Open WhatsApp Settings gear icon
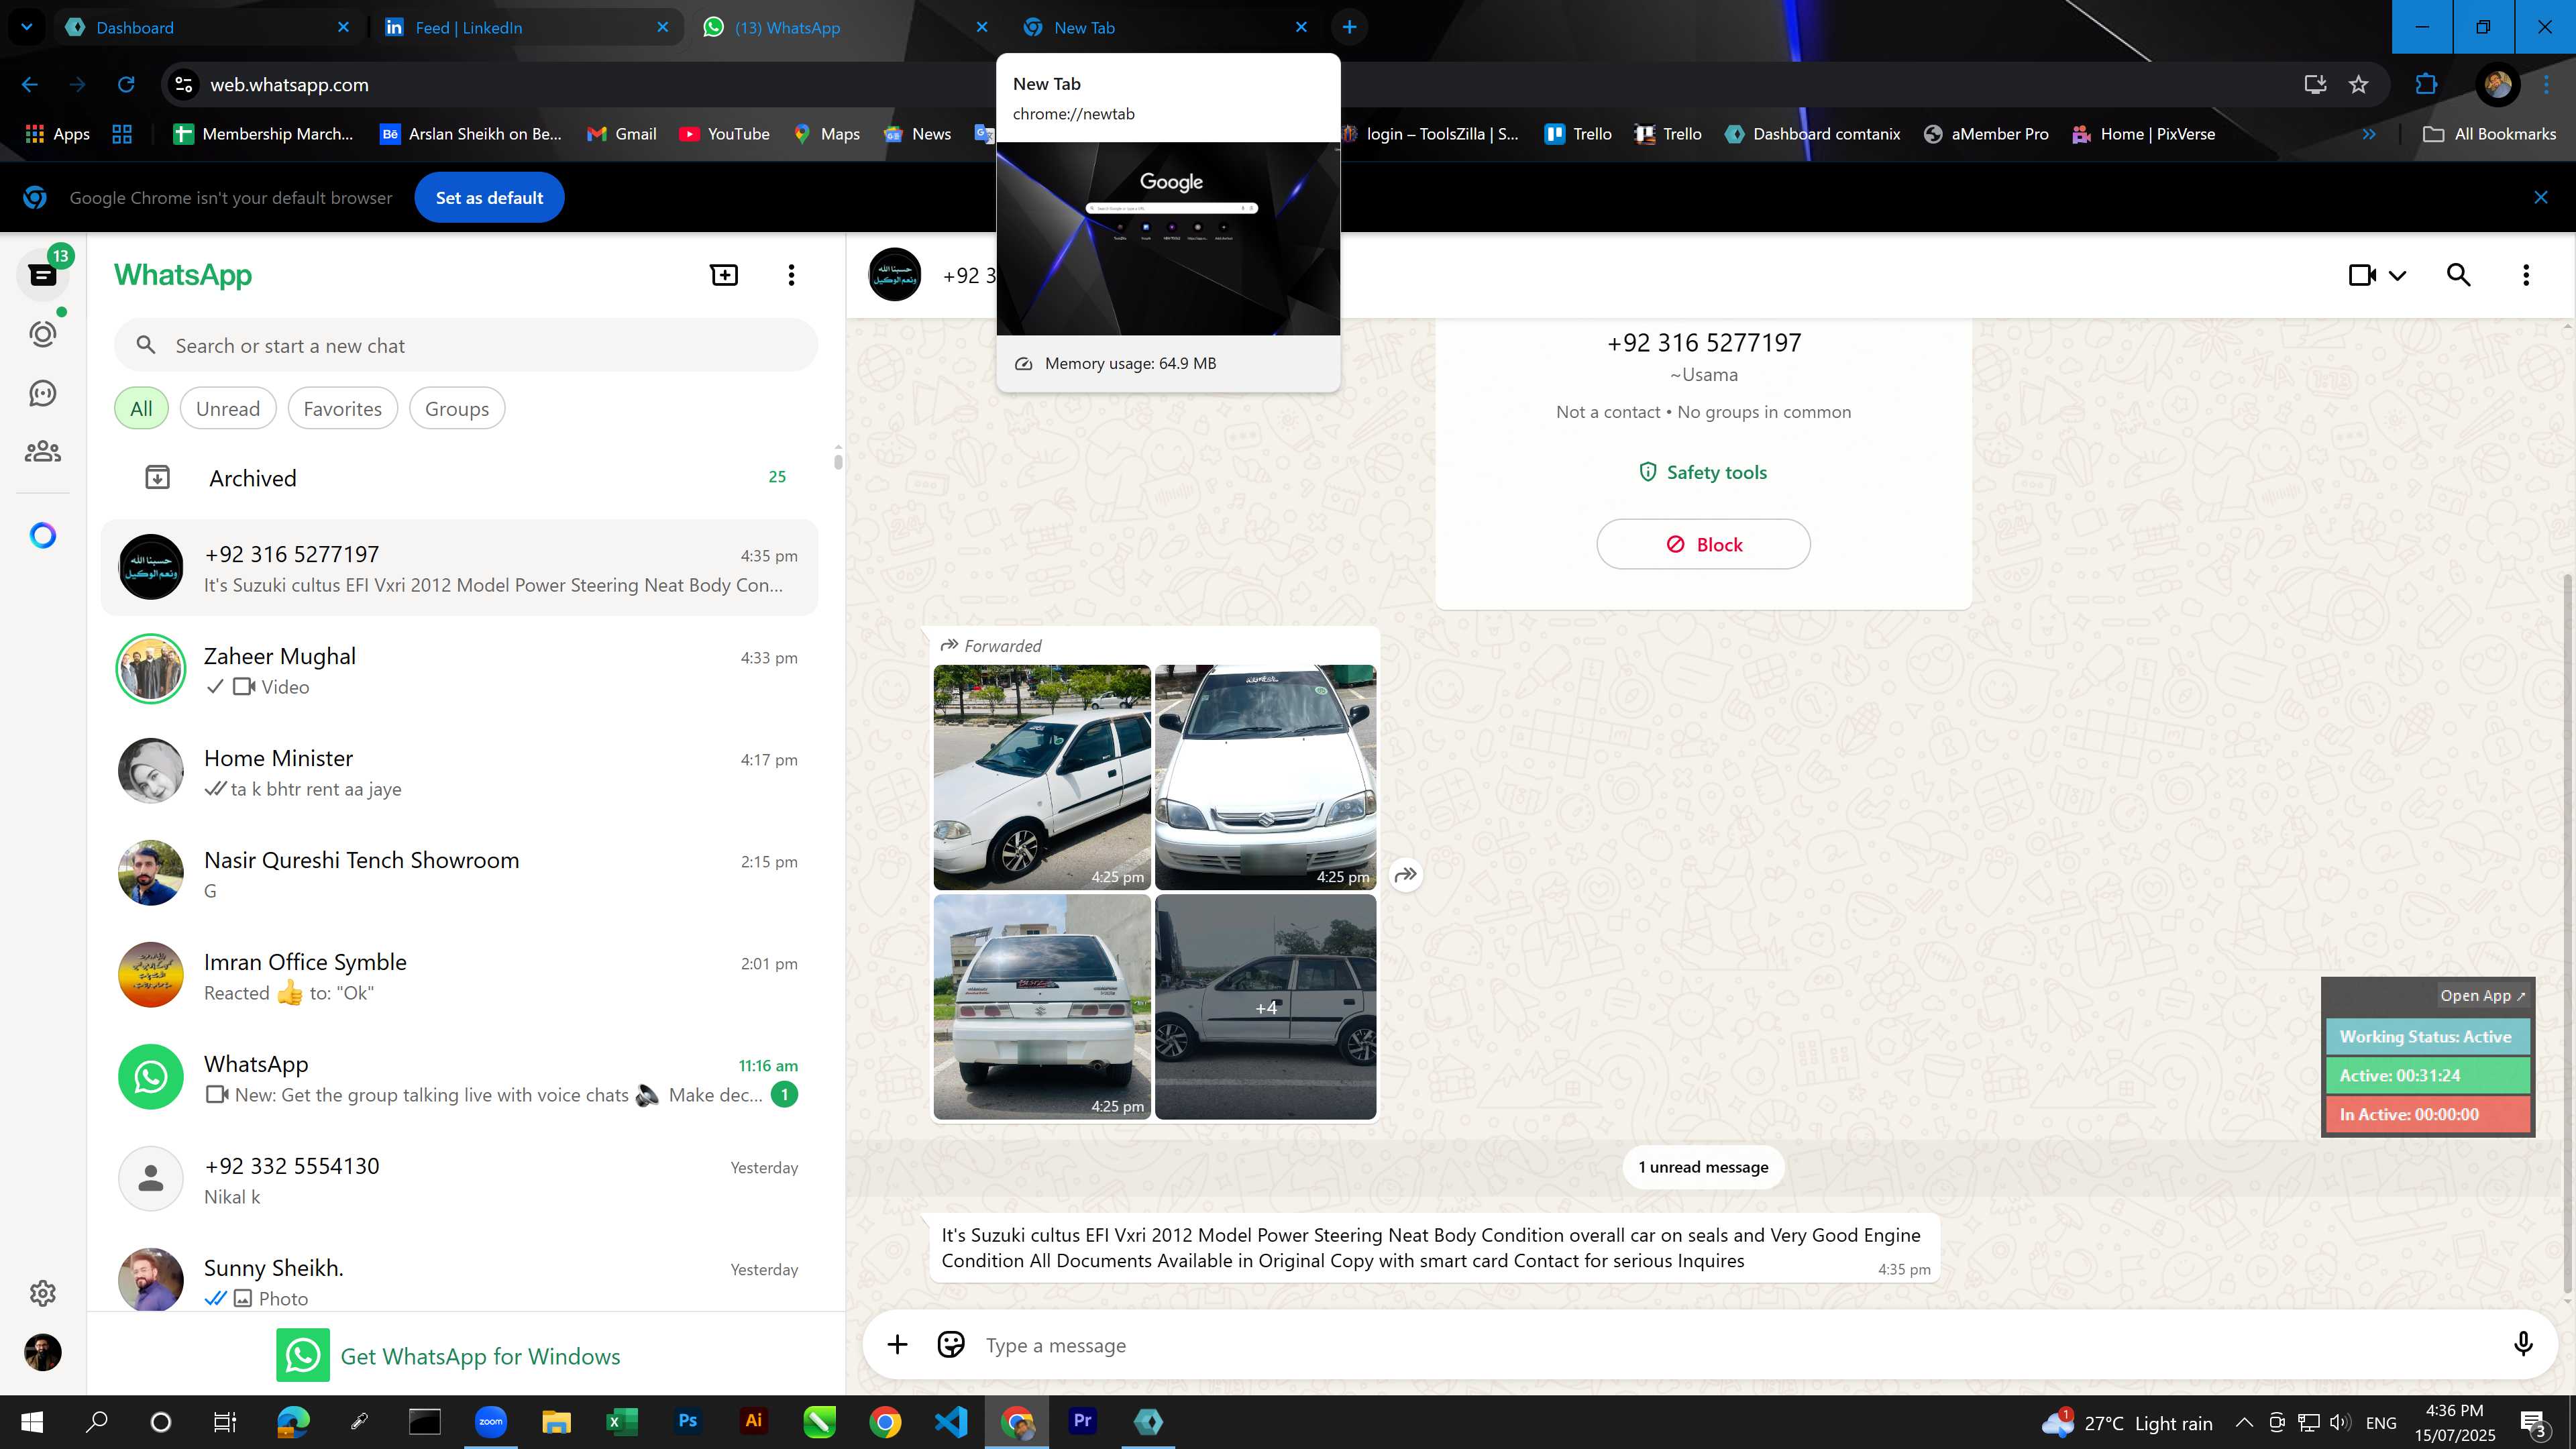 [43, 1293]
